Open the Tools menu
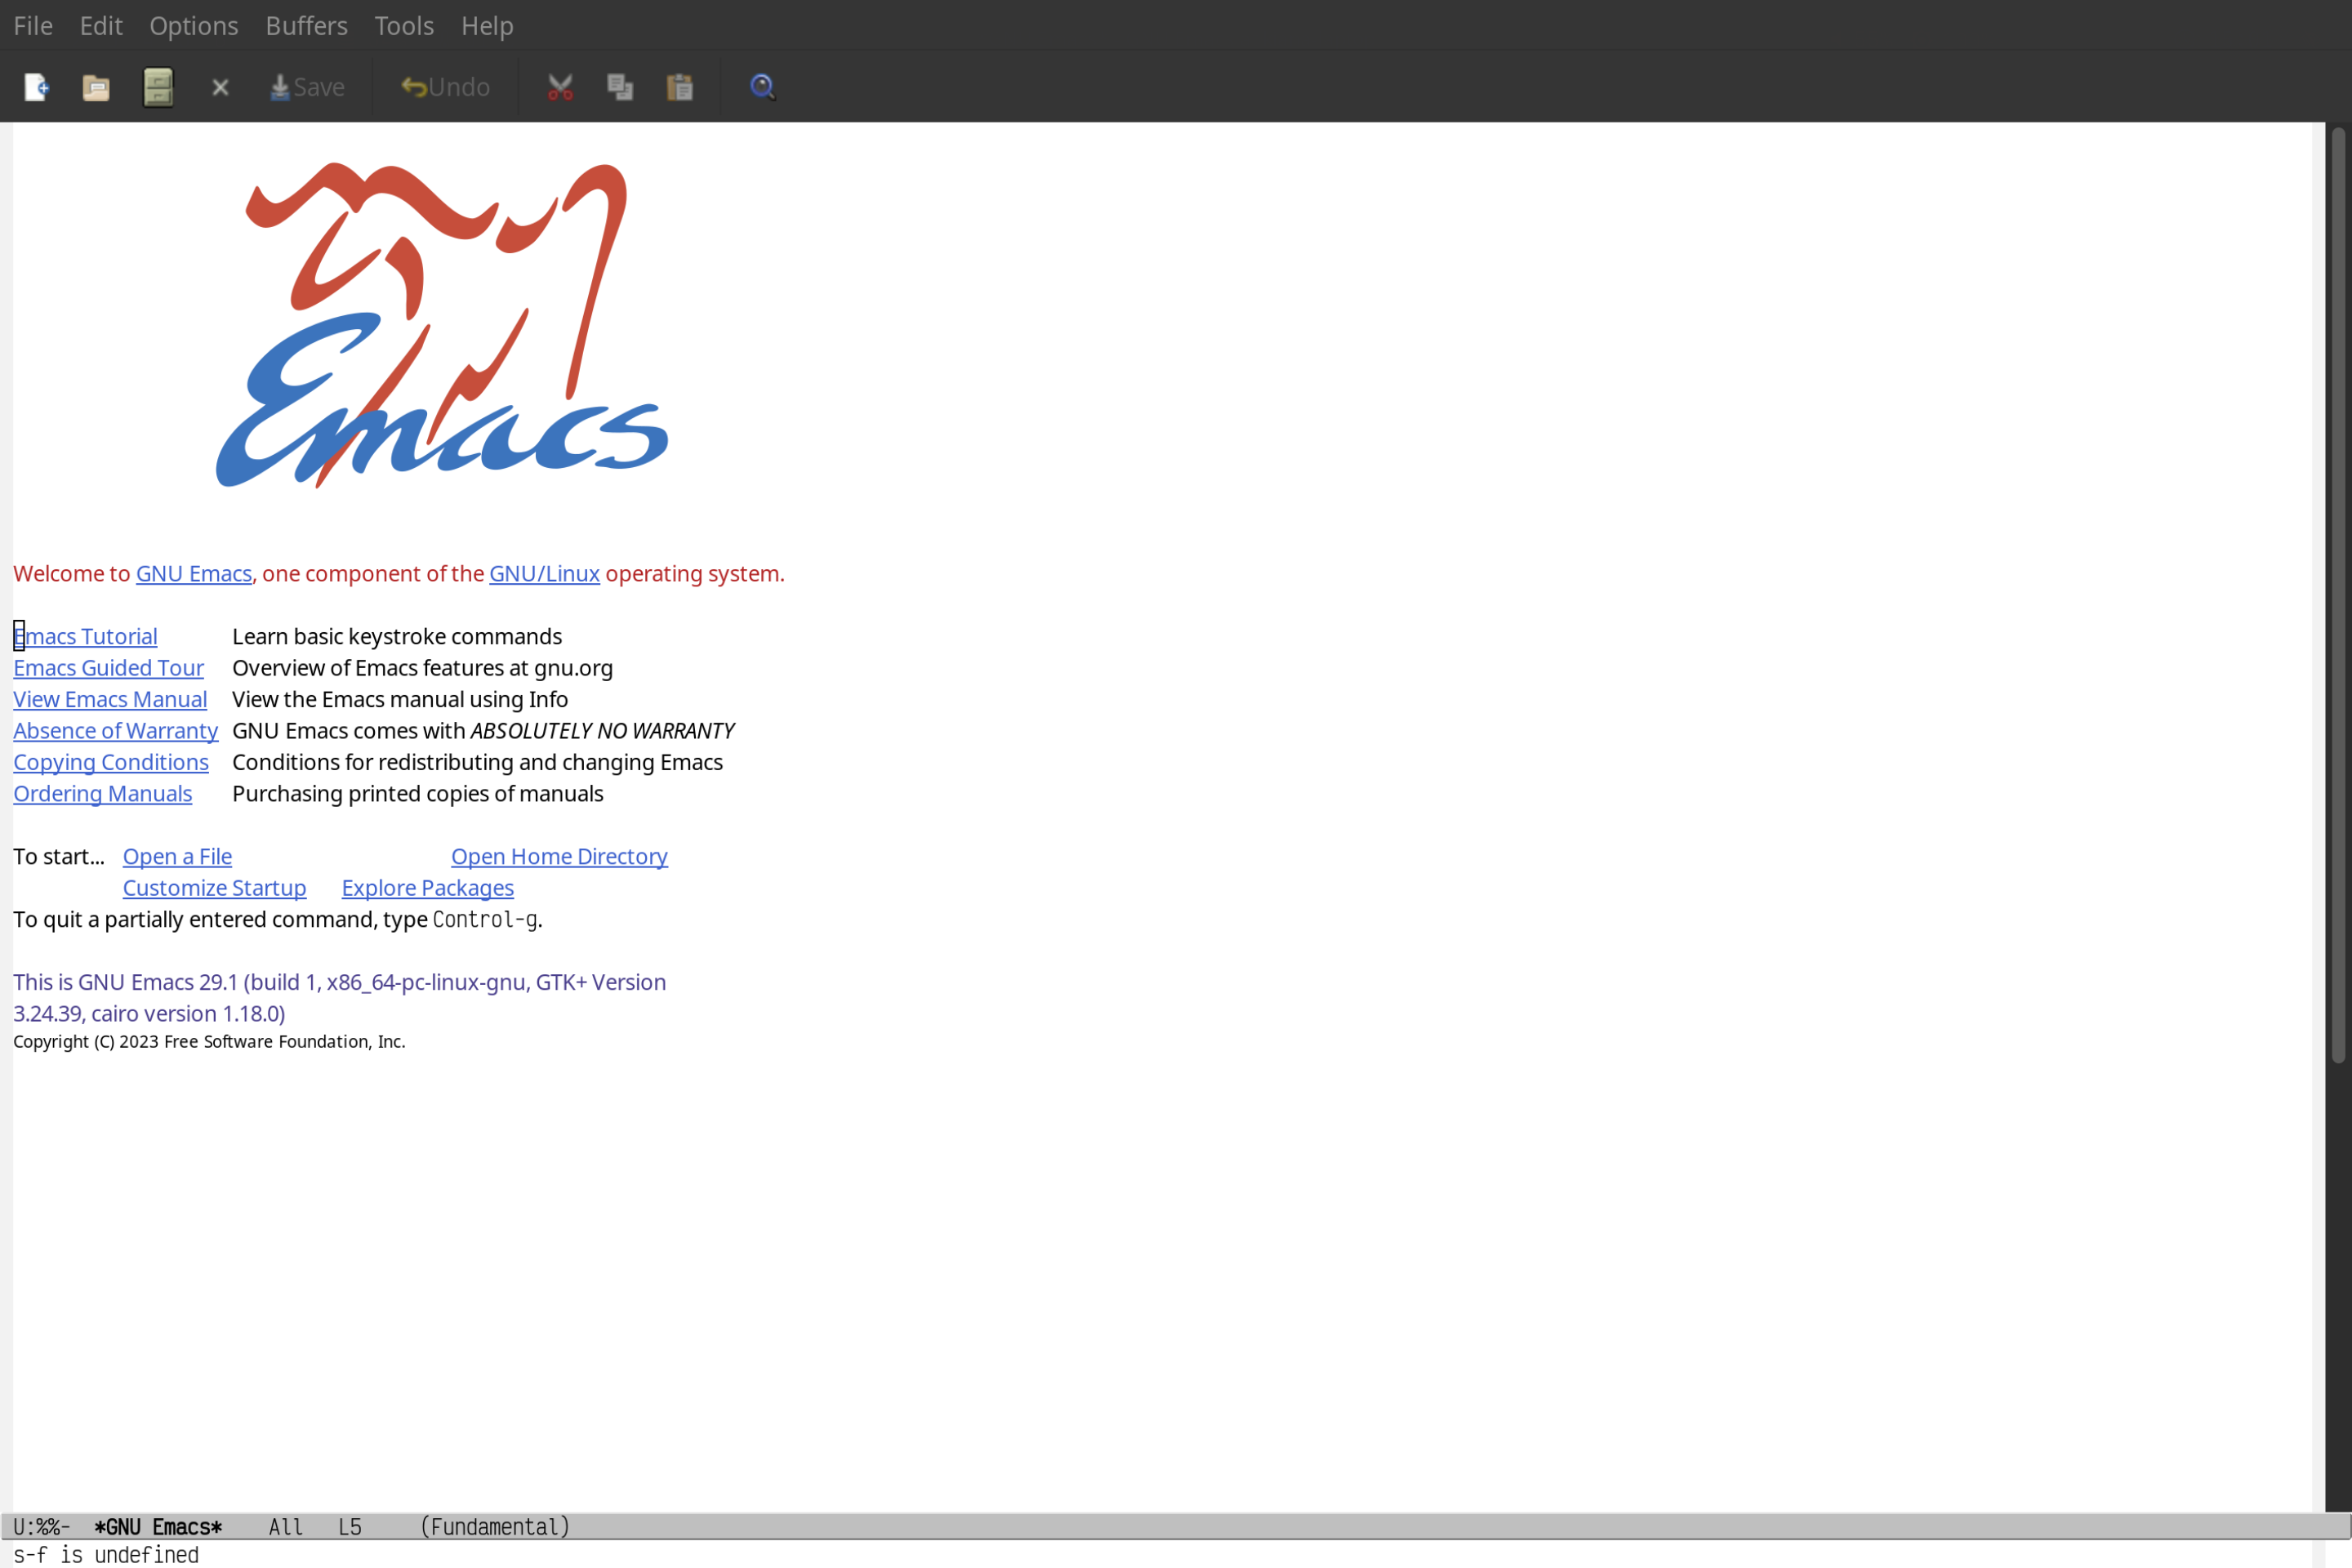This screenshot has height=1568, width=2352. pos(403,24)
